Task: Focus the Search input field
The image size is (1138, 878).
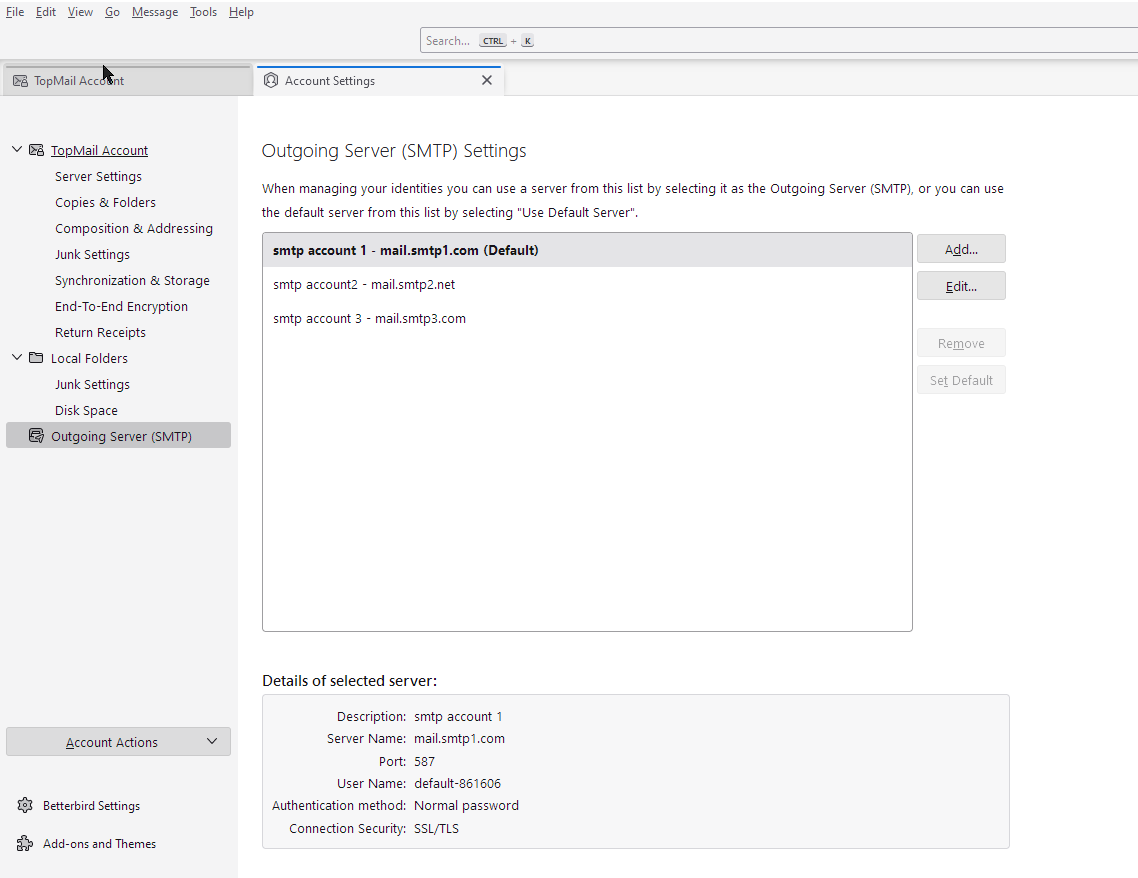Action: (779, 41)
